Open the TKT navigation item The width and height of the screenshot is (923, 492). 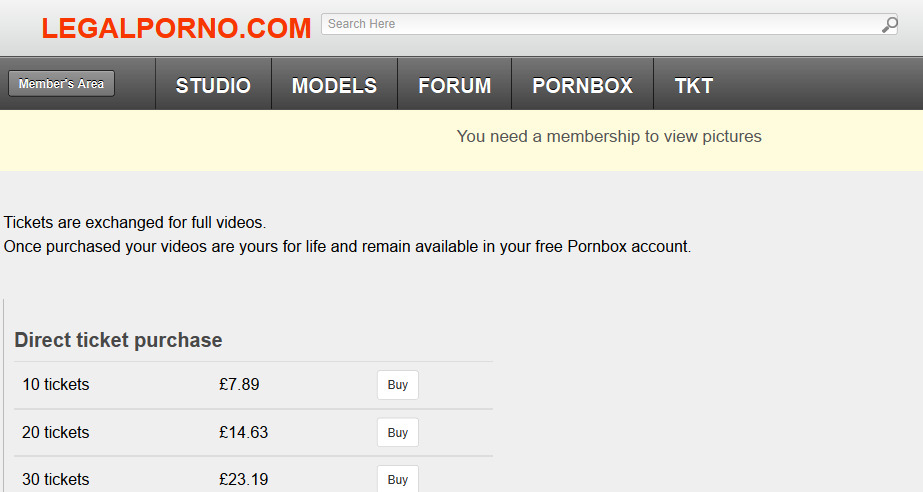click(x=693, y=86)
